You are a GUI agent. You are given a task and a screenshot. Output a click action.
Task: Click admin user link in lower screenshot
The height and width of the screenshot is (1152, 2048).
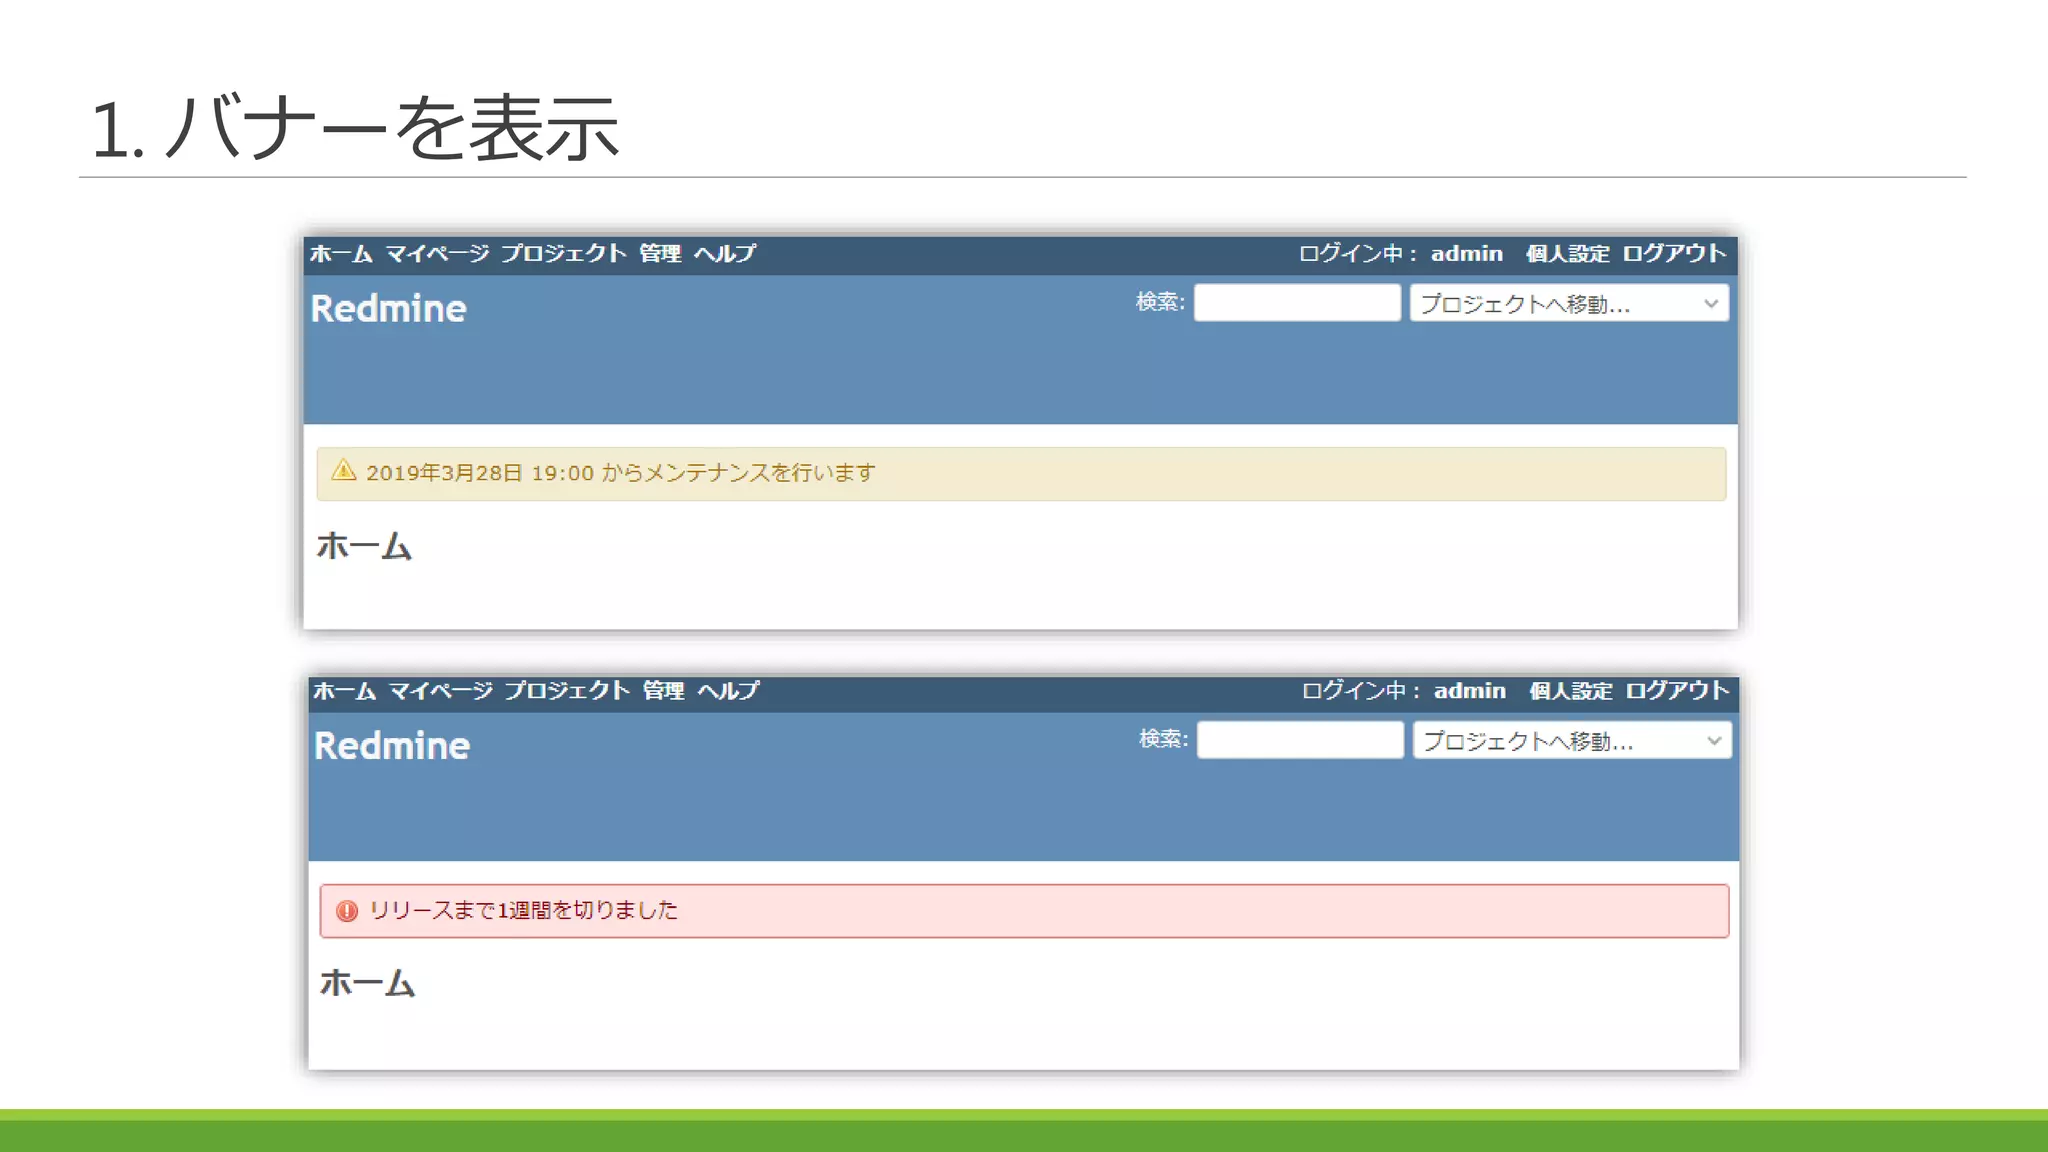(1469, 691)
